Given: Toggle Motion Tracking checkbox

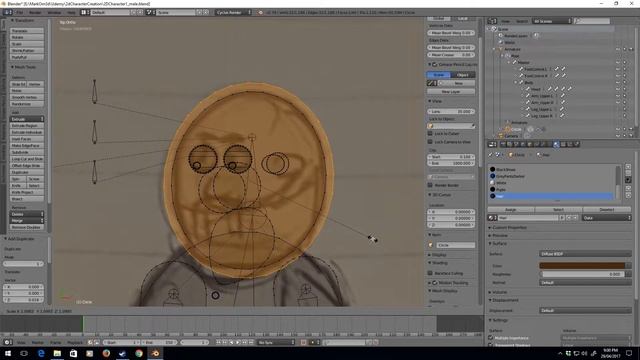Looking at the screenshot, I should tap(435, 282).
